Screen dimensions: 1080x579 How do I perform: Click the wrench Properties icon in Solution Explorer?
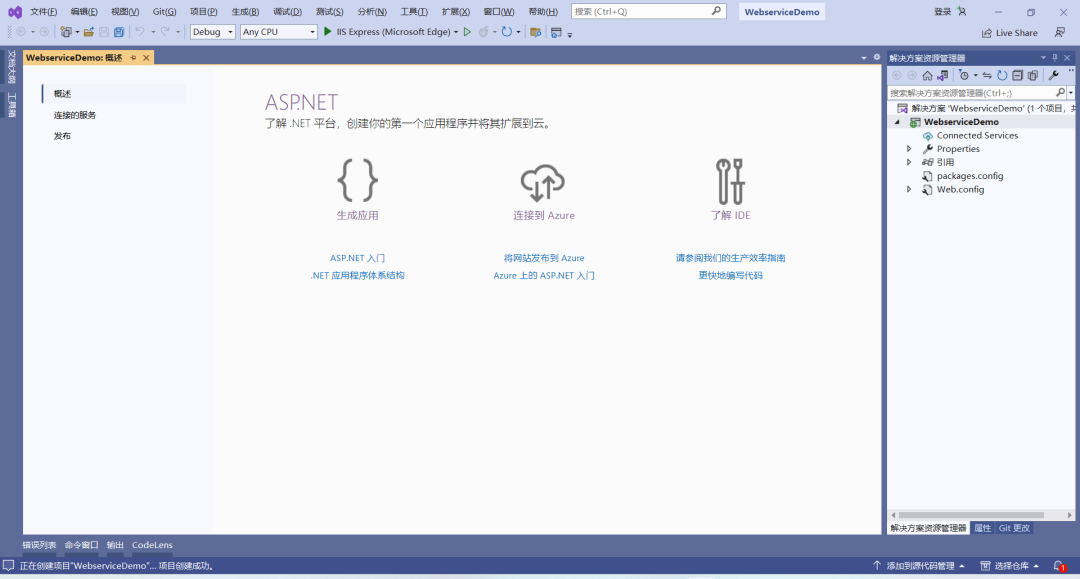coord(1054,75)
